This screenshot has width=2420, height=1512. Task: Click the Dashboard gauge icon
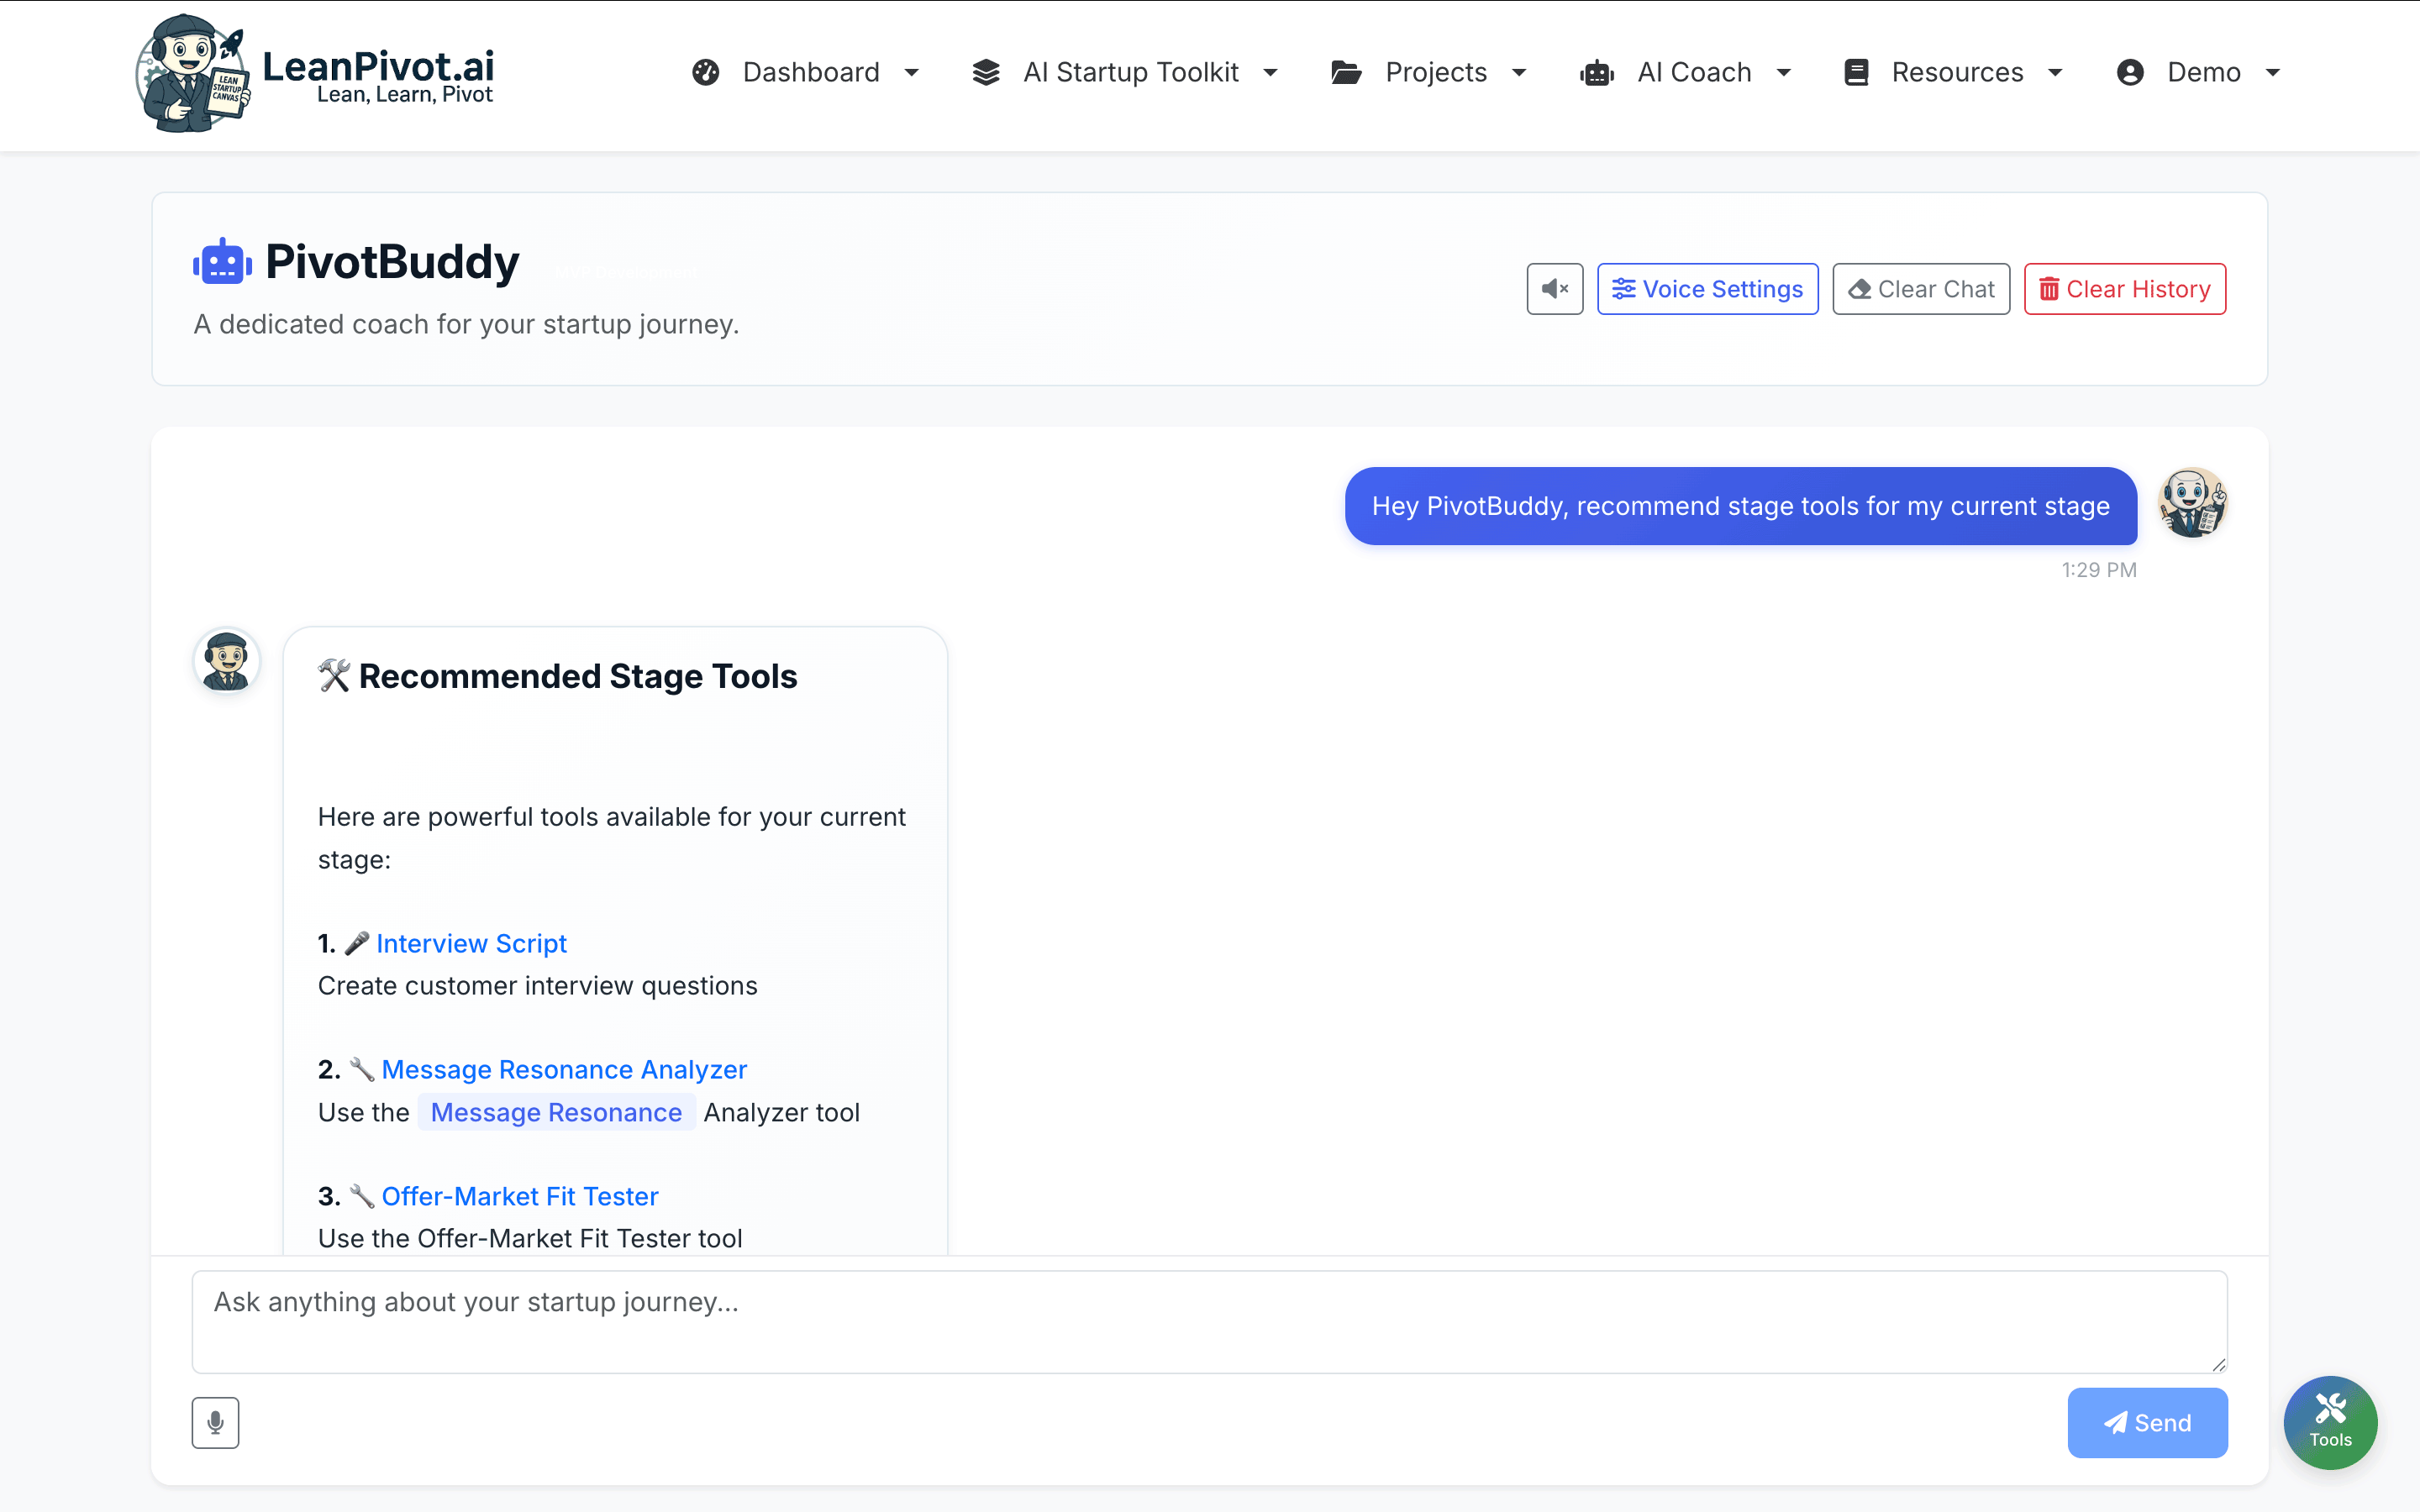click(x=706, y=72)
